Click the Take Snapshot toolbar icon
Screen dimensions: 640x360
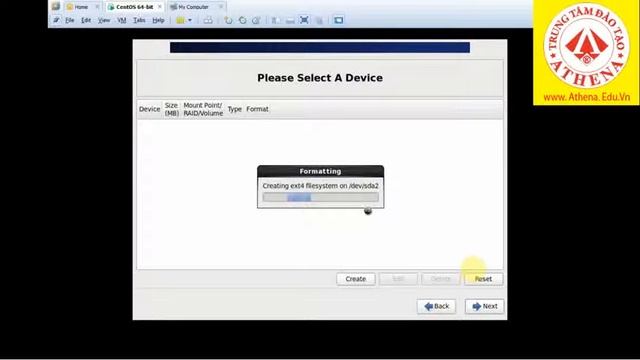click(x=228, y=20)
